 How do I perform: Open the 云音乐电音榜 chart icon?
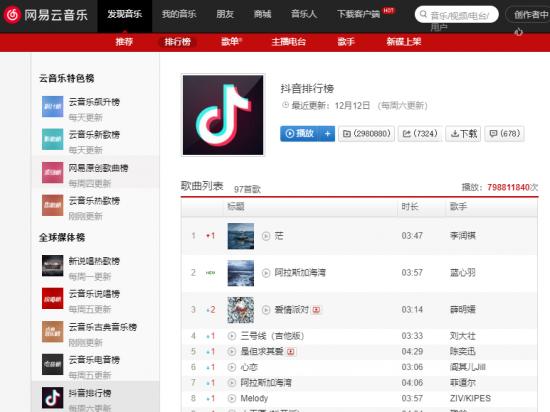(x=53, y=364)
